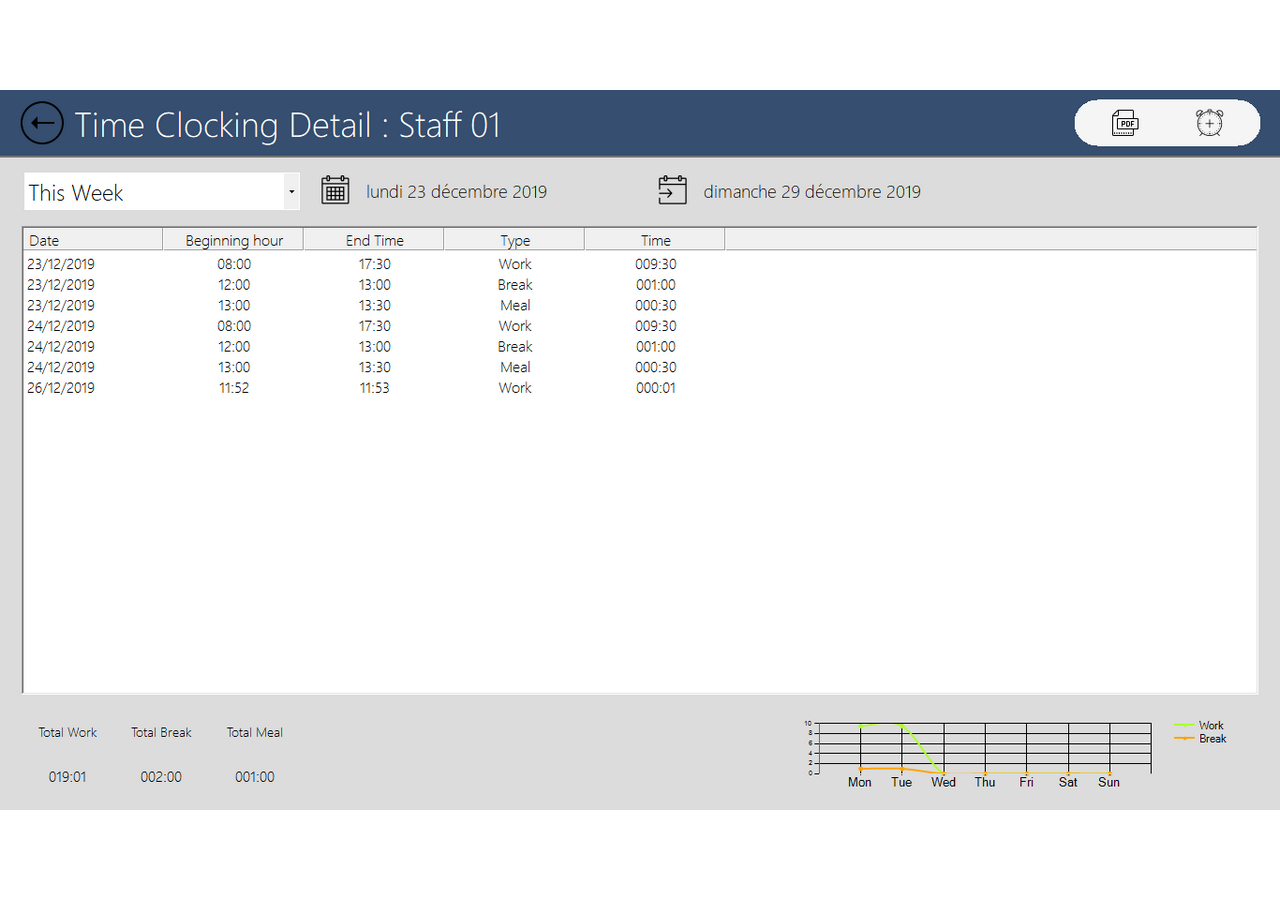Click the back arrow icon
Image resolution: width=1280 pixels, height=900 pixels.
click(42, 124)
